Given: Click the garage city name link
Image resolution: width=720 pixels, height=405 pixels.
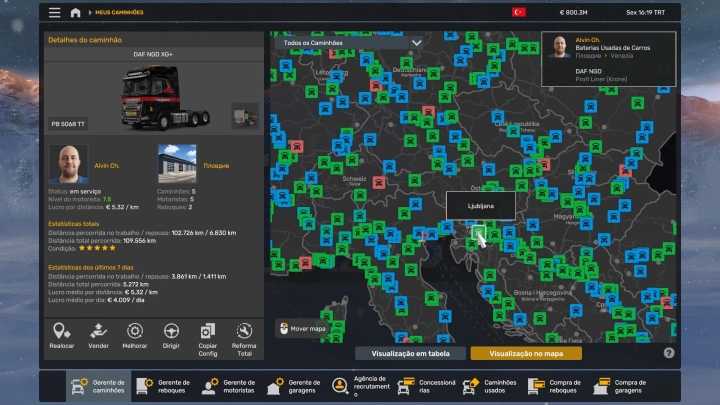Looking at the screenshot, I should 216,165.
